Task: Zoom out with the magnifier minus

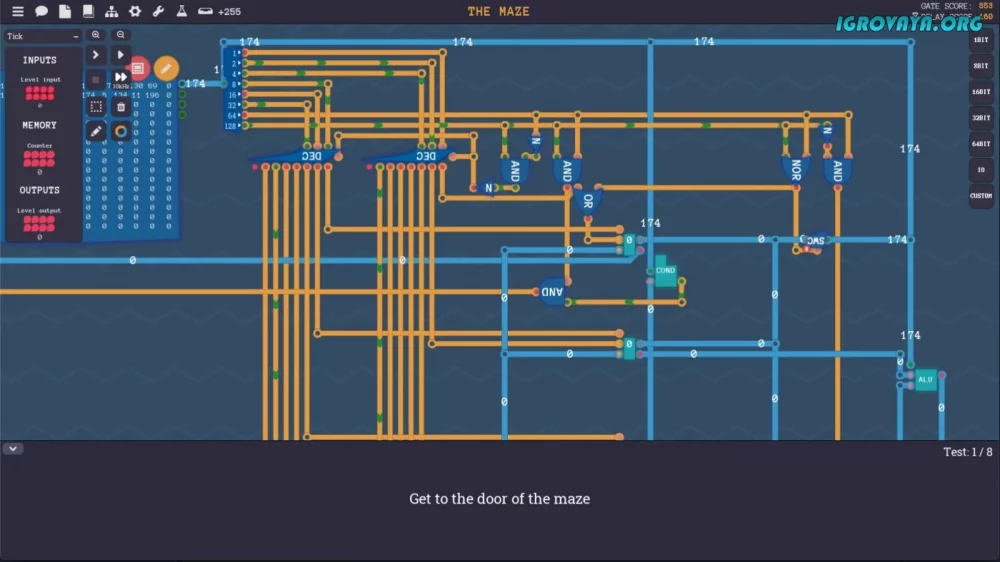Action: (x=121, y=35)
